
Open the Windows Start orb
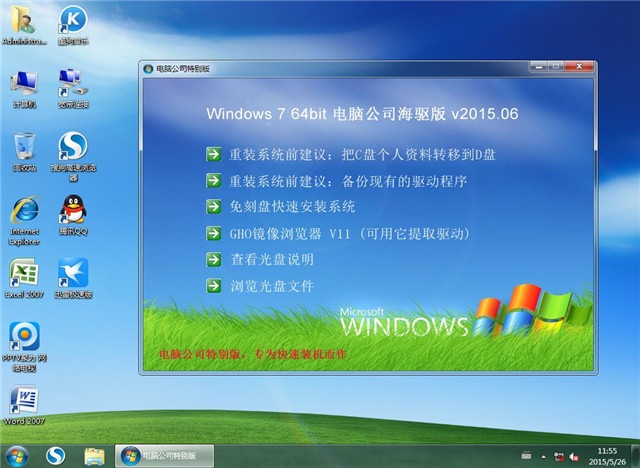click(x=17, y=455)
